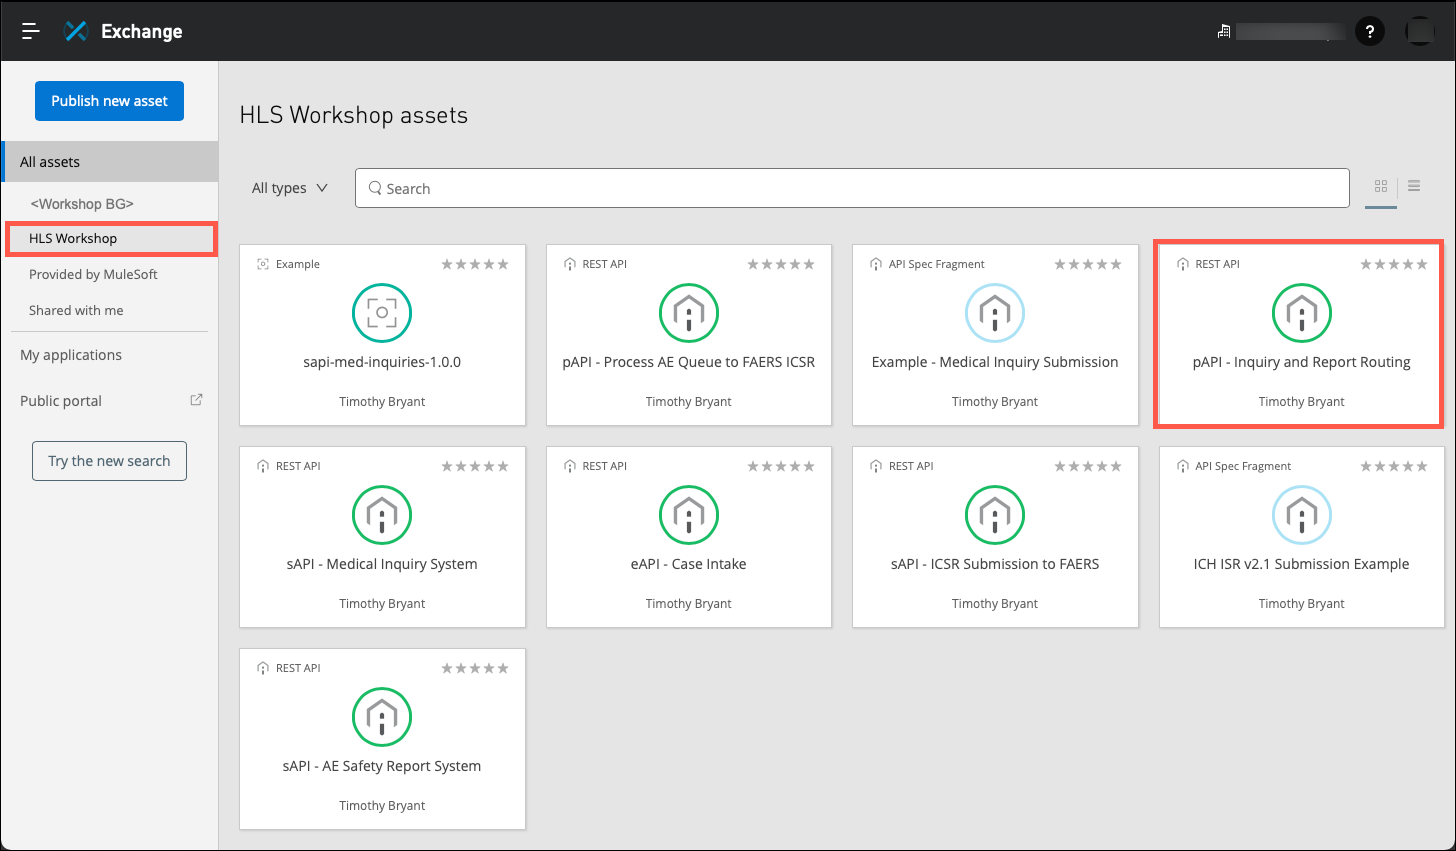Click the Publish new asset button
This screenshot has height=851, width=1456.
[x=109, y=101]
